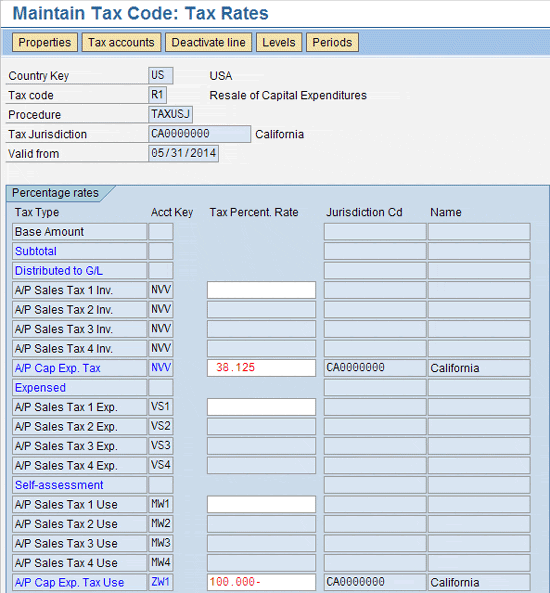Screen dimensions: 550x593
Task: Click NVV key of A/P Cap Exp. Tax row
Action: tap(161, 368)
